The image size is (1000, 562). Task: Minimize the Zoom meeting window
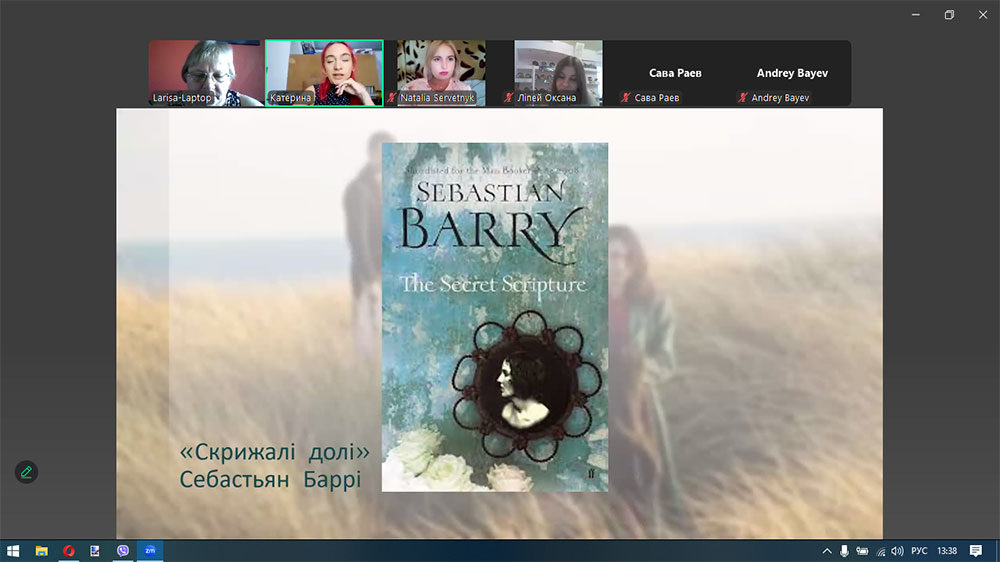[x=916, y=15]
